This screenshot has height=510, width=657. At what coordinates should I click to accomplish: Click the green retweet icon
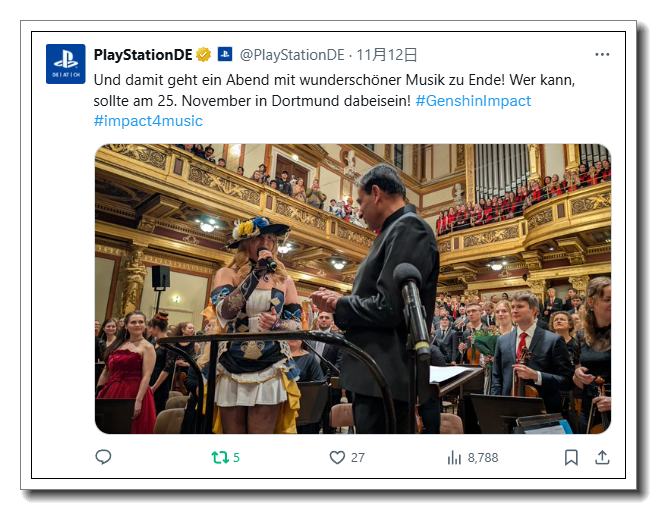pos(220,457)
